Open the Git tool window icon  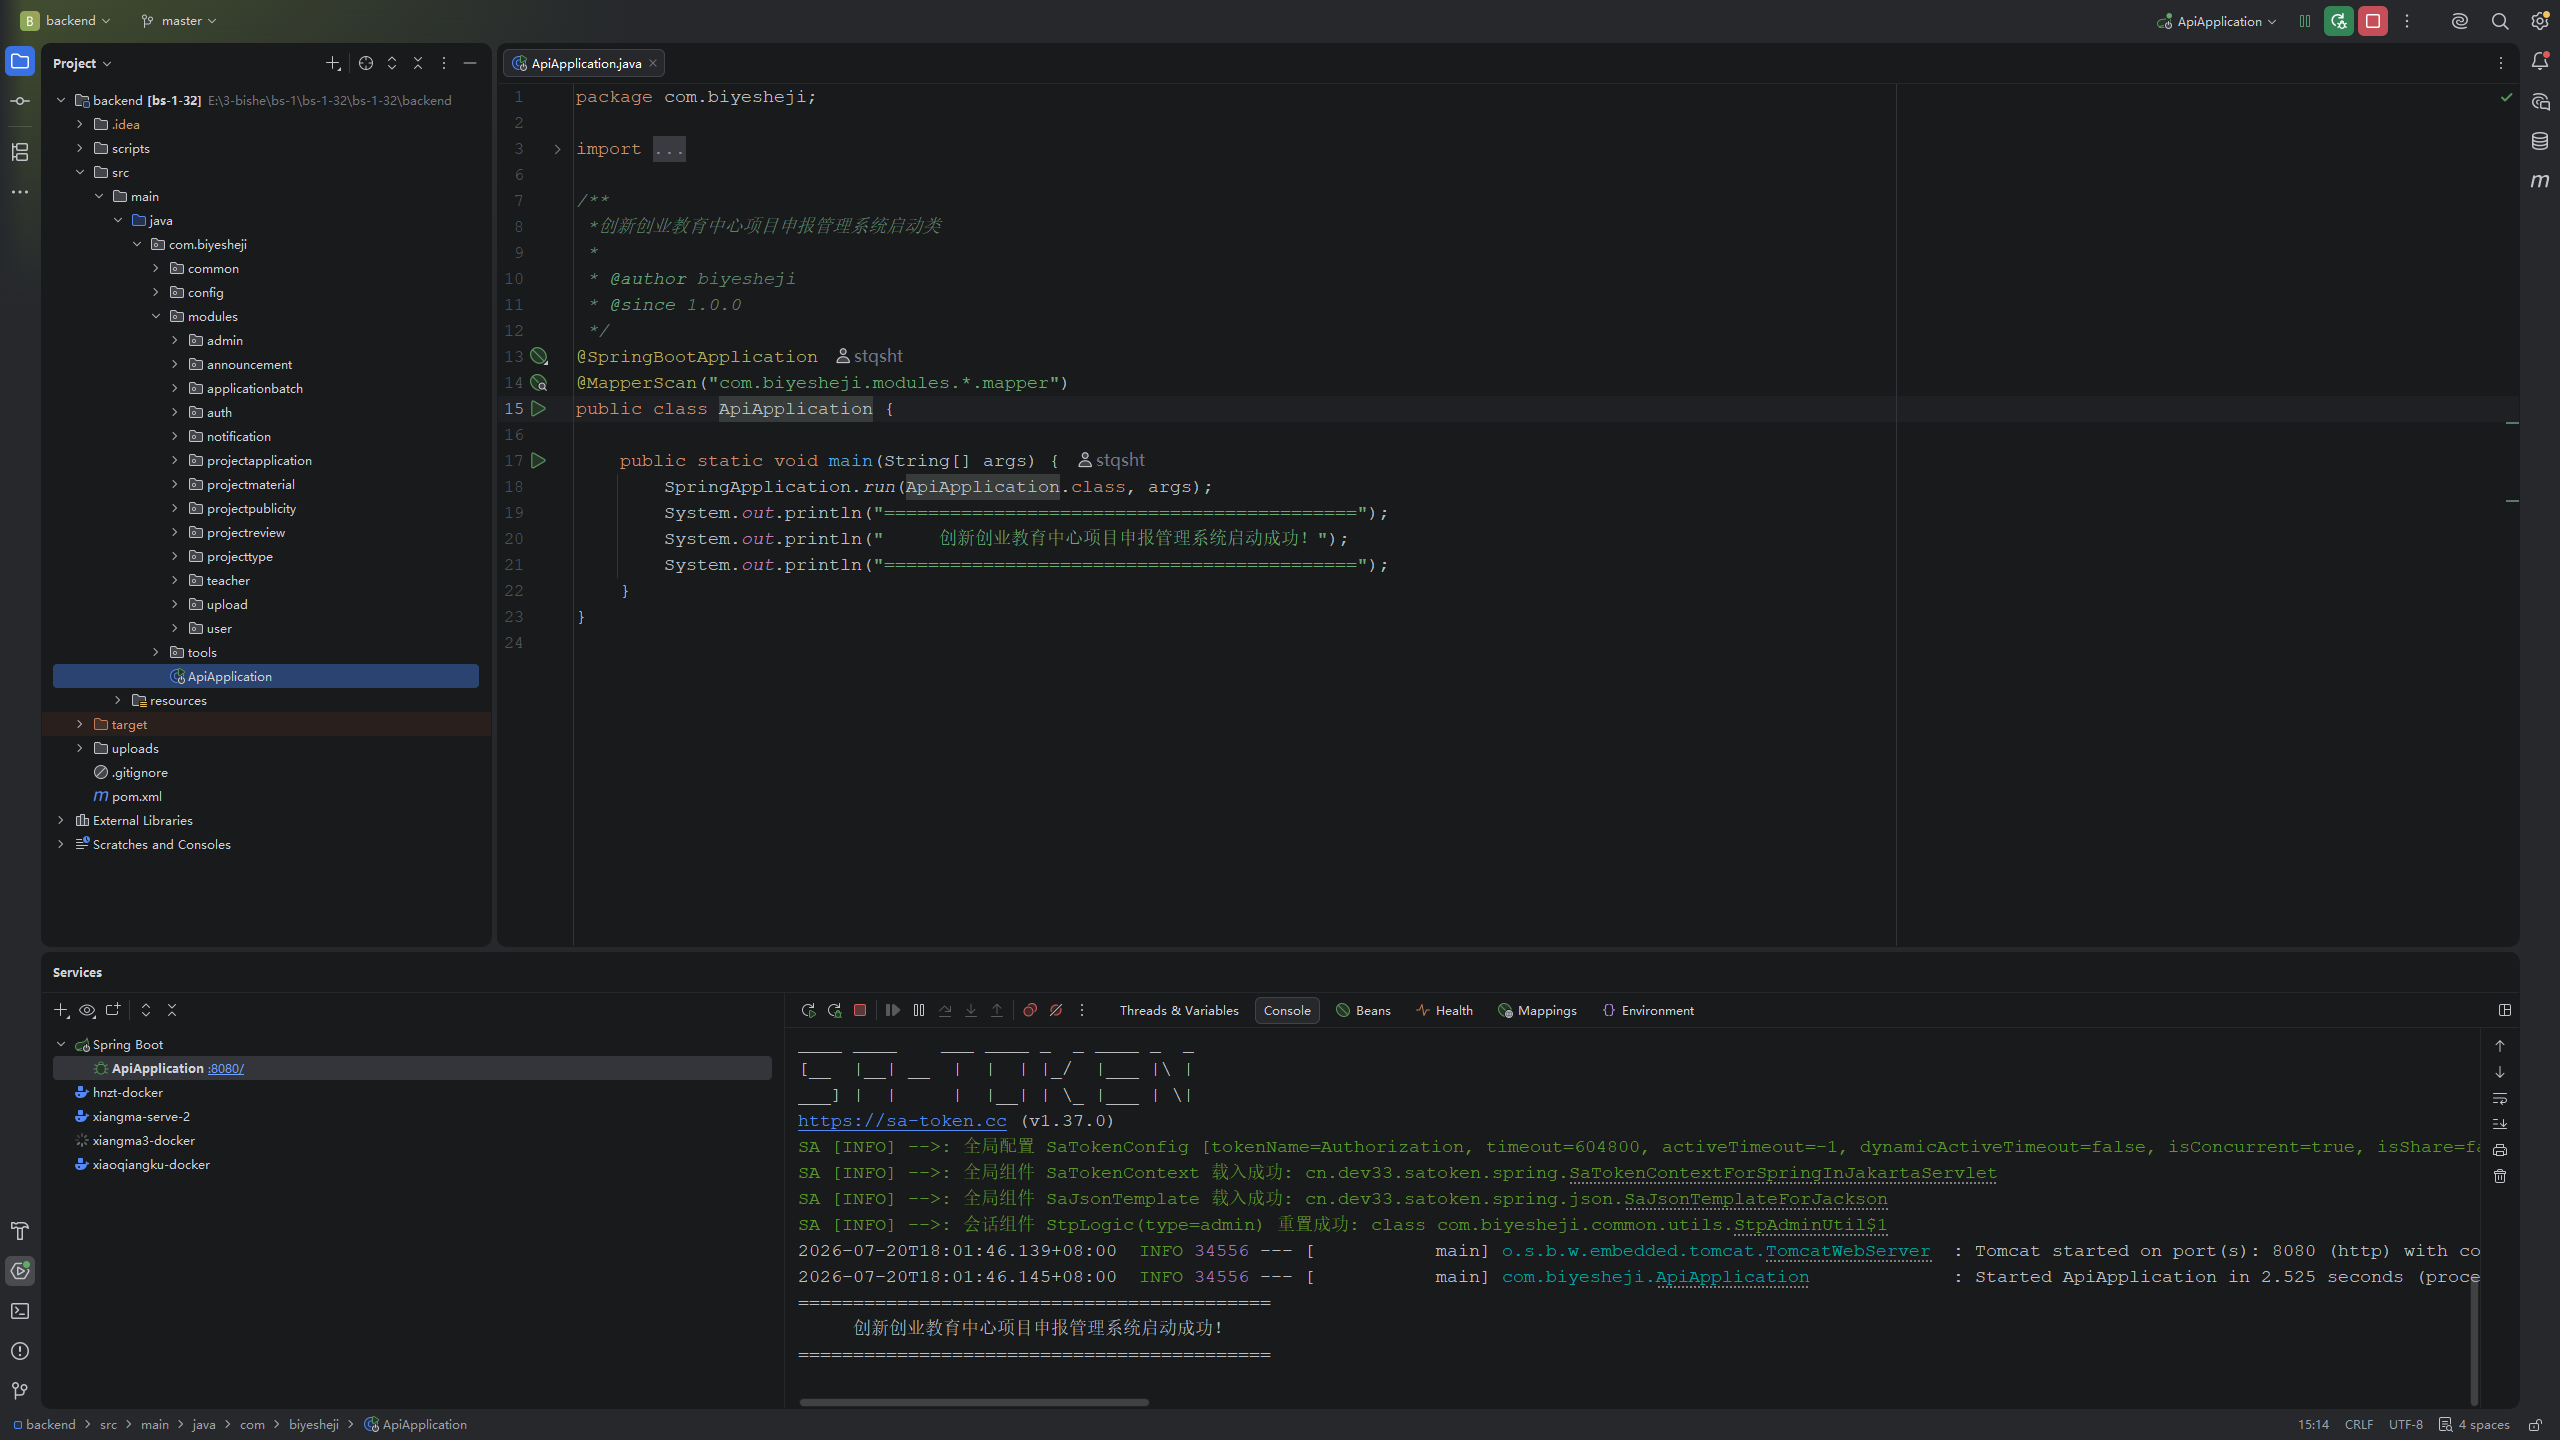(x=20, y=1391)
